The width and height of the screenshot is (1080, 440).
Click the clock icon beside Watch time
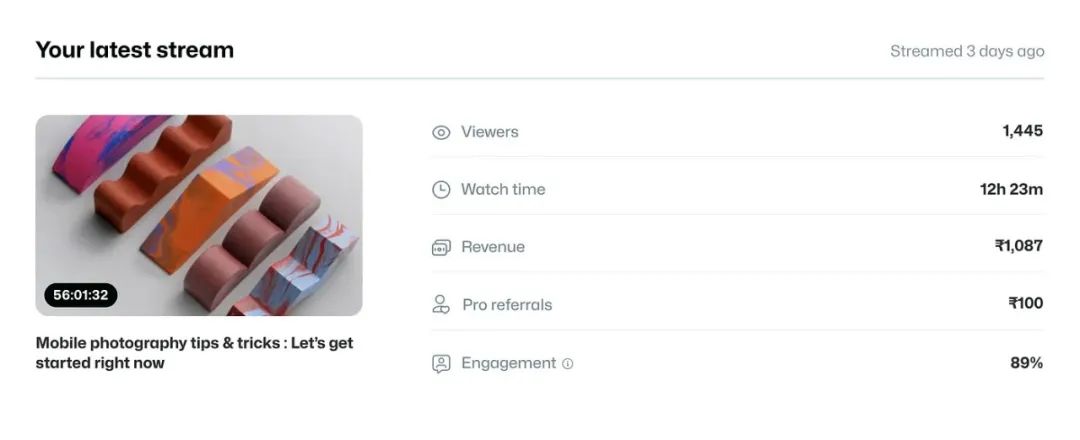point(441,189)
